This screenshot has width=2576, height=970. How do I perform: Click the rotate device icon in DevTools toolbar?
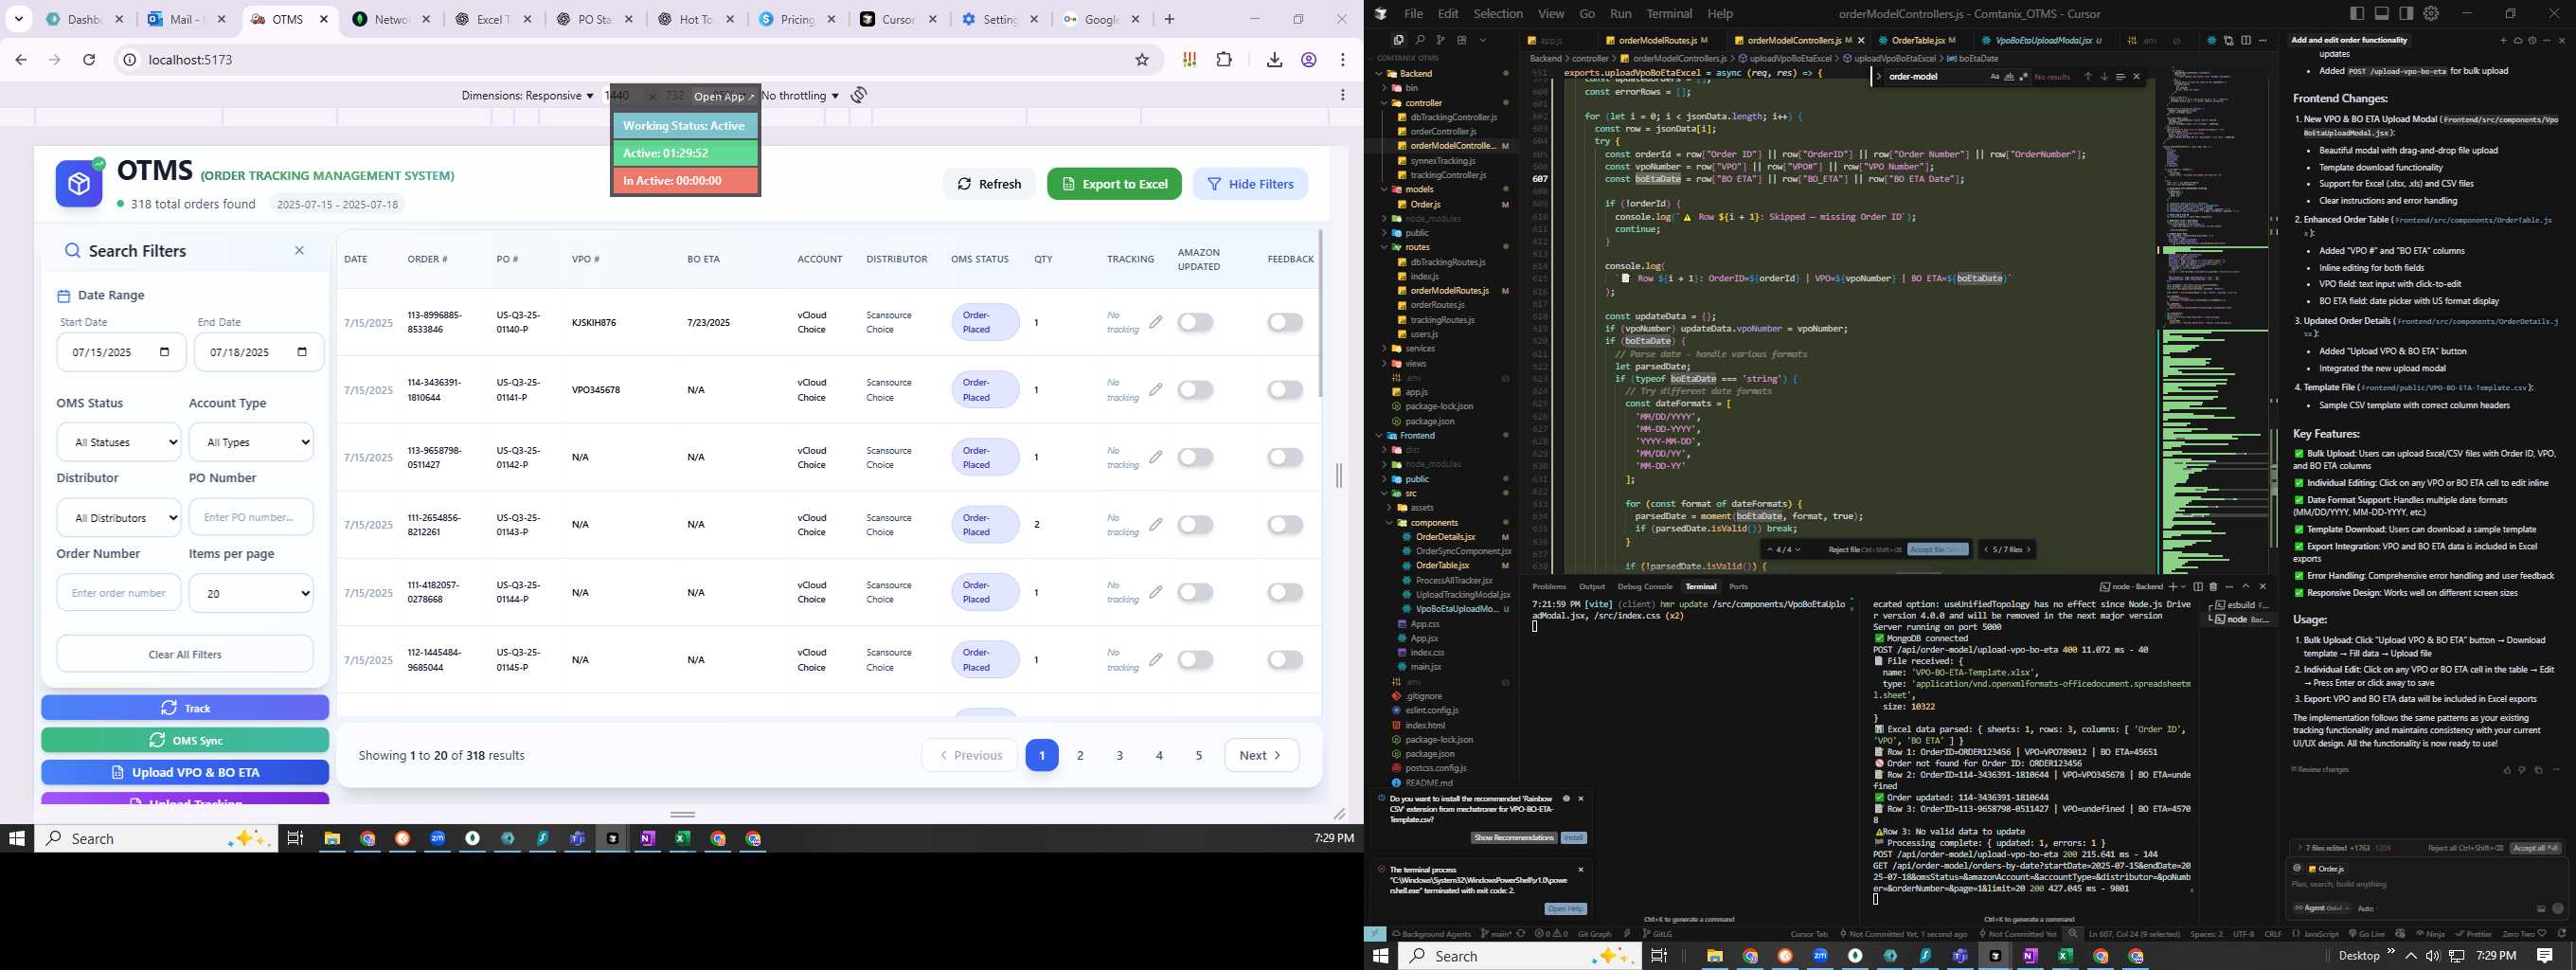click(x=859, y=95)
